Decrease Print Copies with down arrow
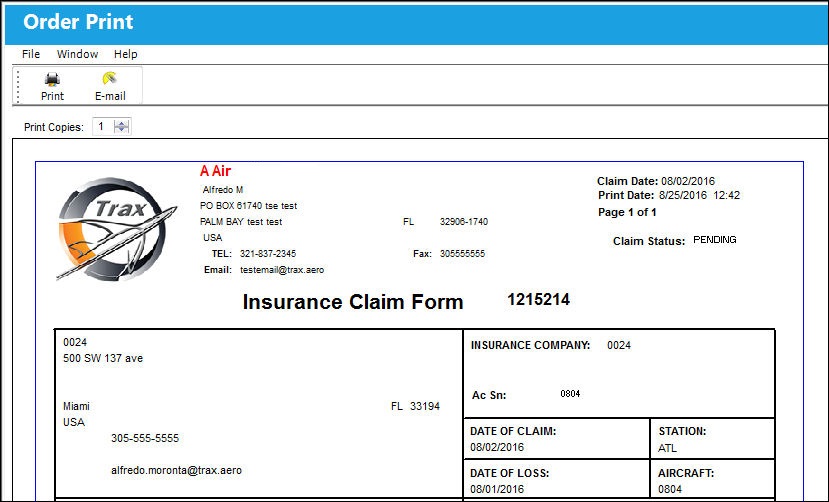Image resolution: width=829 pixels, height=502 pixels. coord(122,130)
